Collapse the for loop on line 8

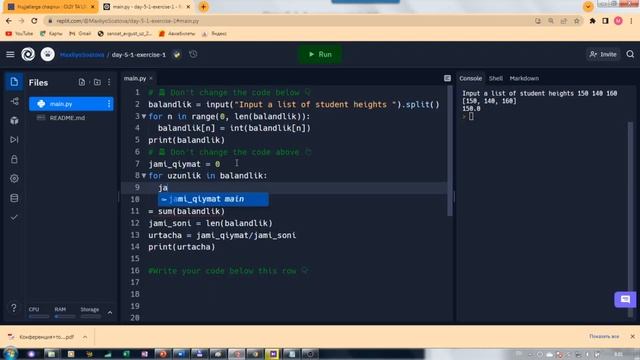coord(144,176)
